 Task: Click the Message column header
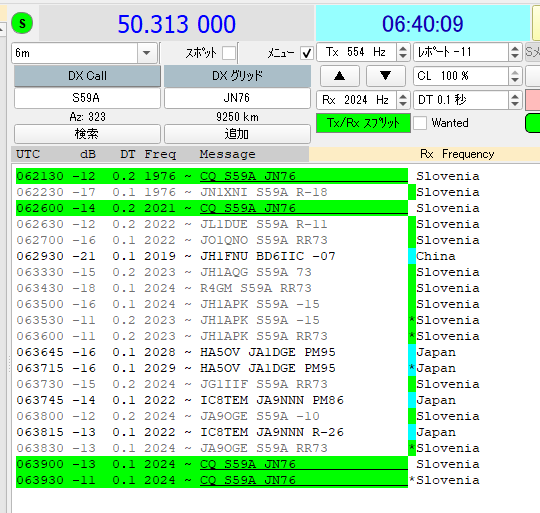(x=227, y=154)
